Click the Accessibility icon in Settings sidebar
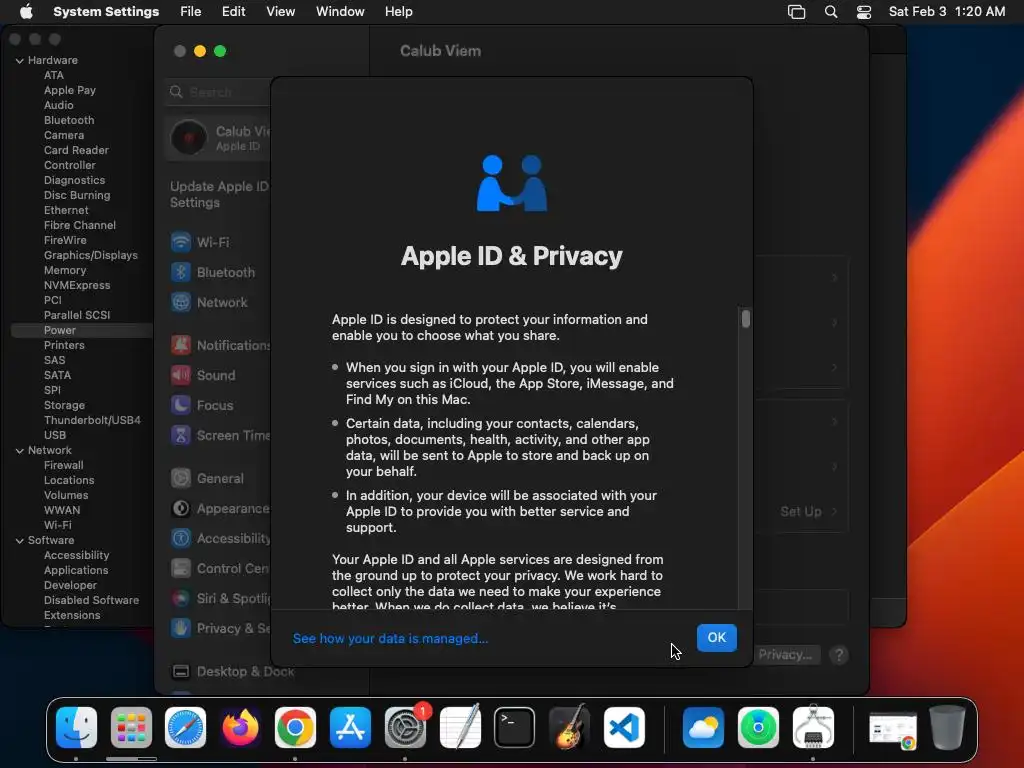Viewport: 1024px width, 768px height. (x=181, y=538)
